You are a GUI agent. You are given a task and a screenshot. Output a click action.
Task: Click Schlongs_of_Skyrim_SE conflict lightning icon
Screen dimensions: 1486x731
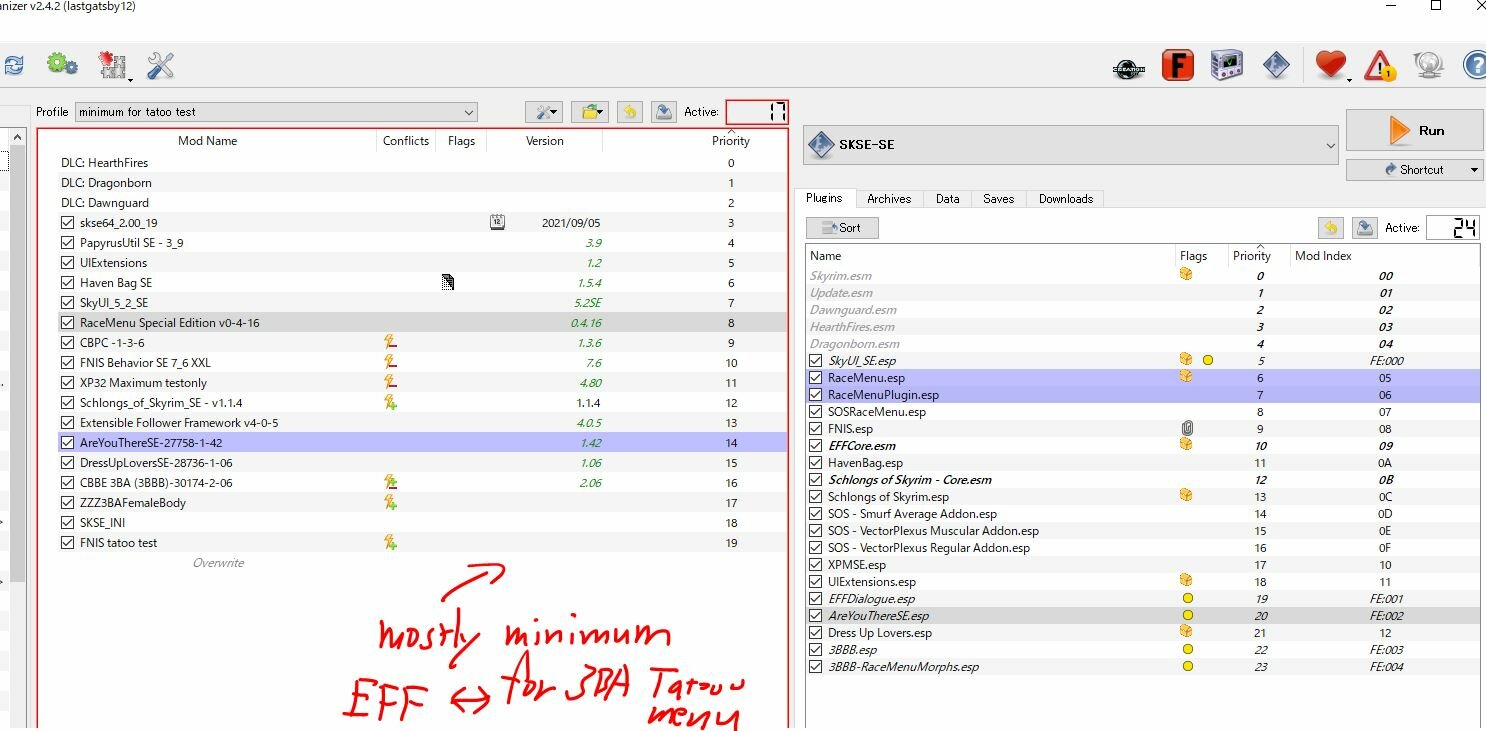point(391,403)
